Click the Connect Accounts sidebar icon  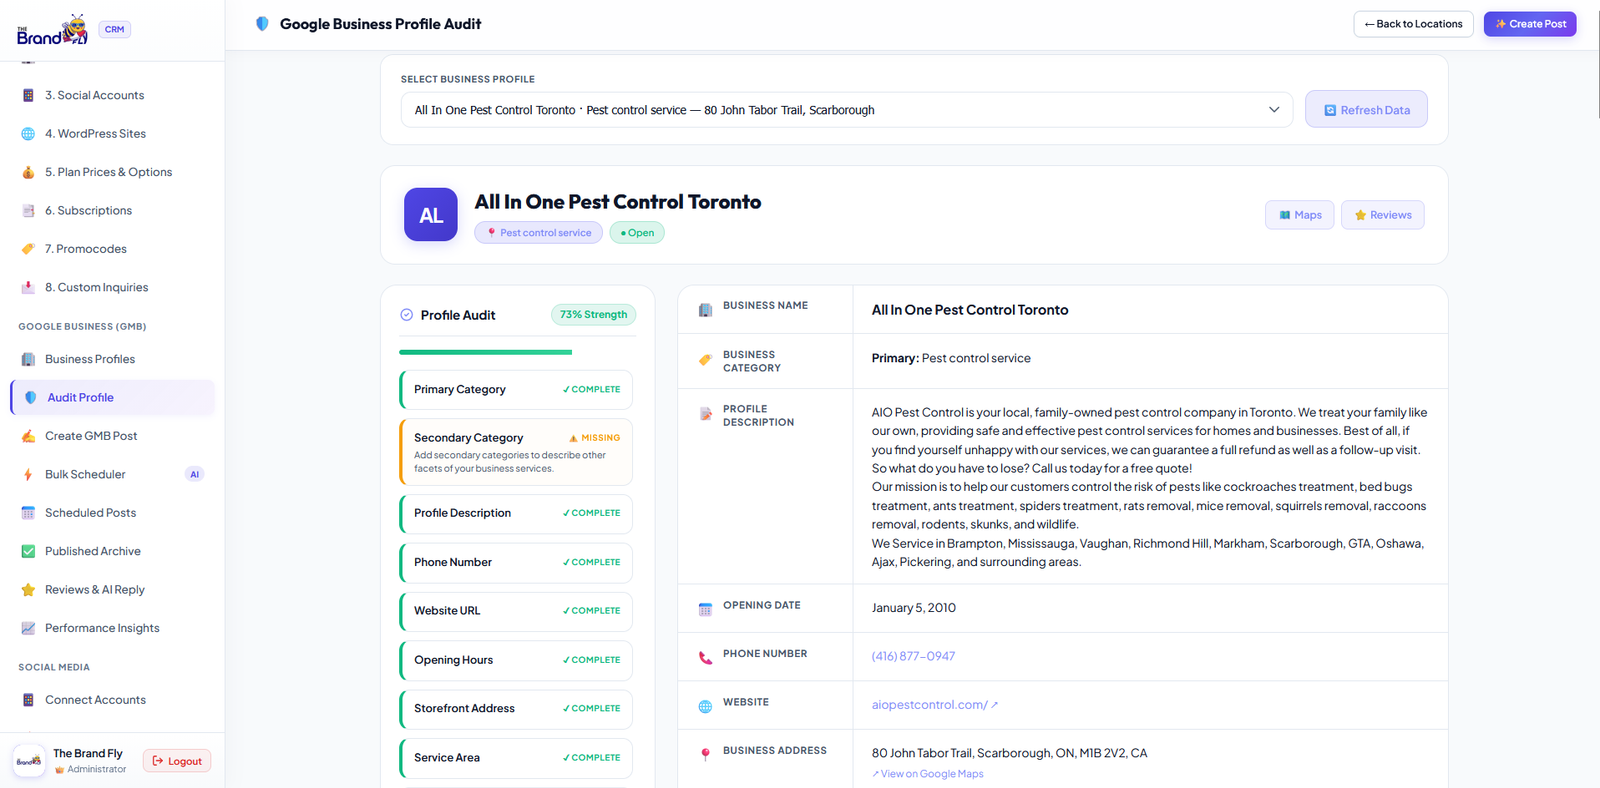click(x=28, y=700)
